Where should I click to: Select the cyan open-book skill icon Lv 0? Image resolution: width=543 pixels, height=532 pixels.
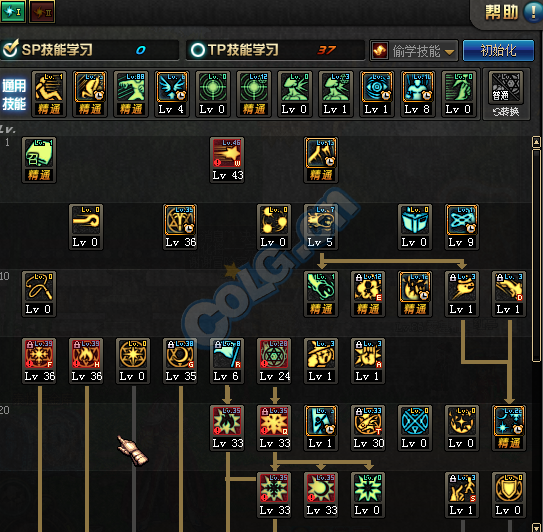(415, 227)
